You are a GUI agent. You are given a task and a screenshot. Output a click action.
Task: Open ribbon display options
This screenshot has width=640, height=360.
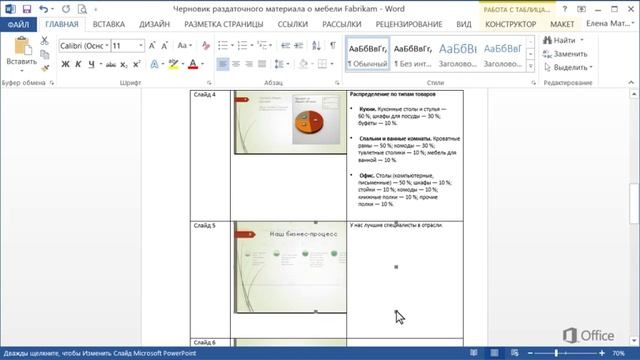coord(581,9)
